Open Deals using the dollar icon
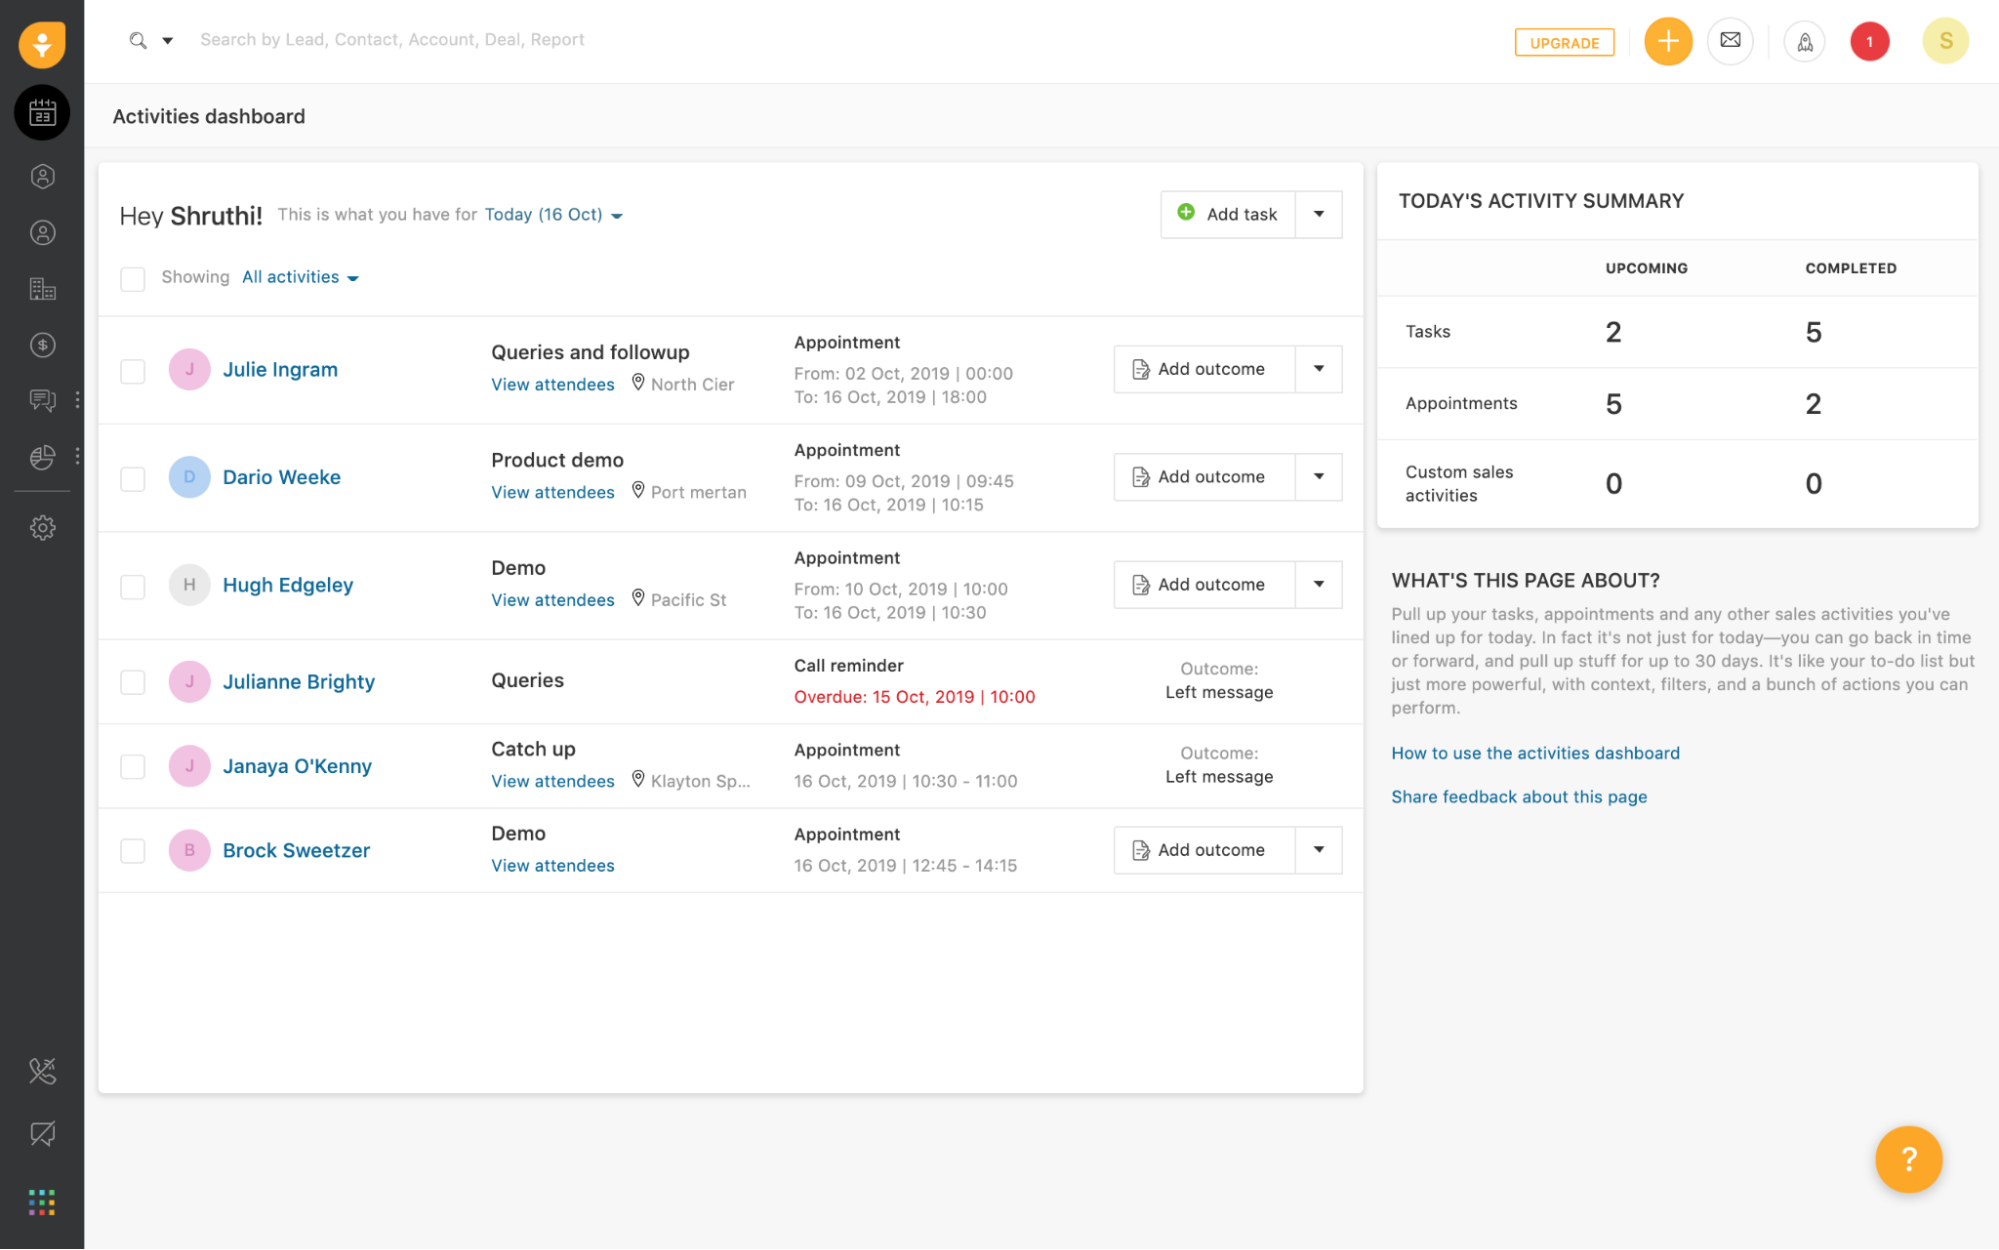Viewport: 1999px width, 1250px height. [x=42, y=345]
